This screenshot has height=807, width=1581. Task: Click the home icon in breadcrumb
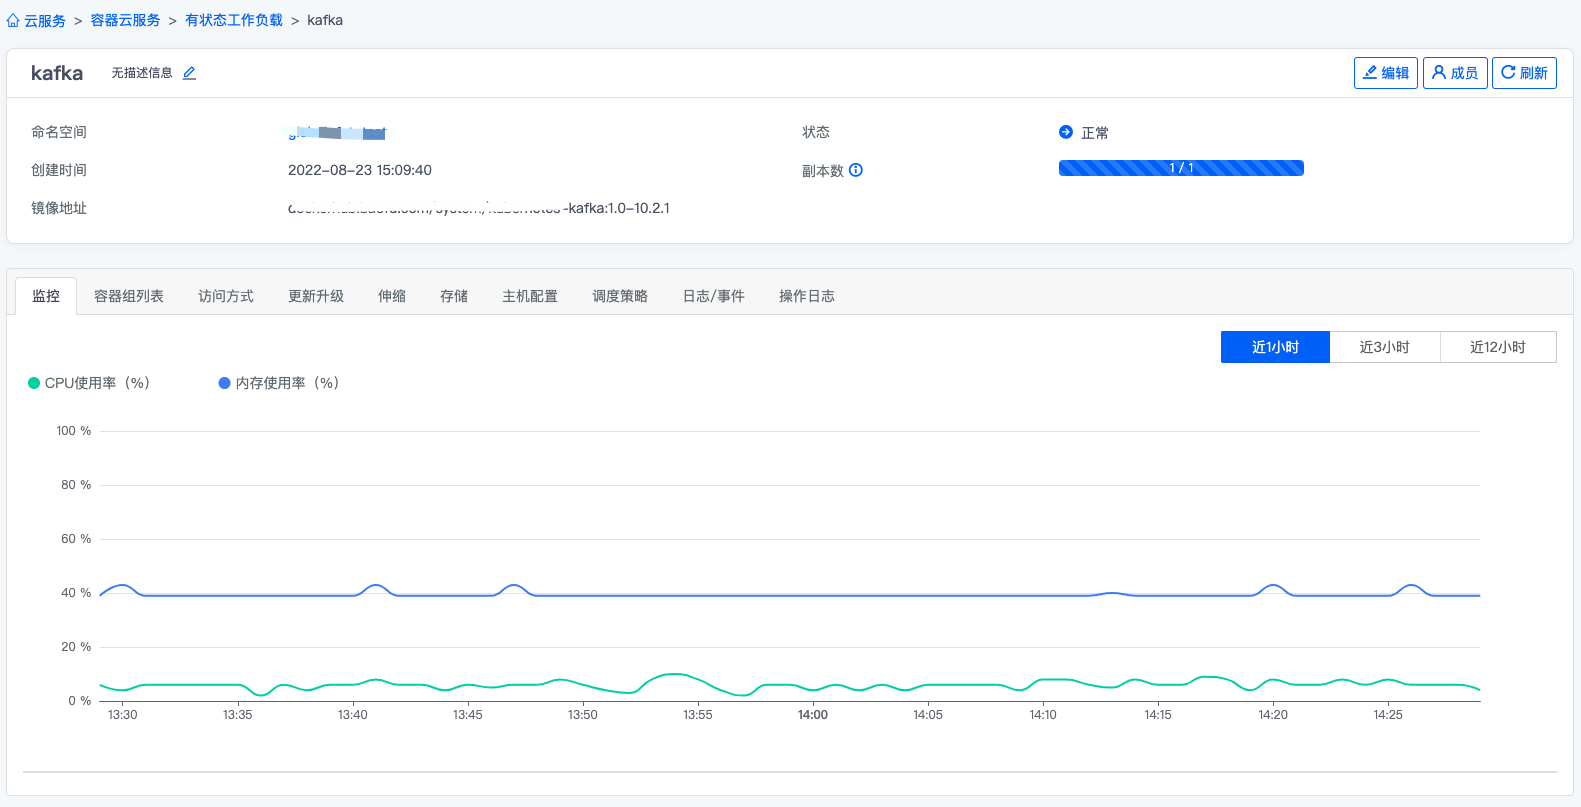(13, 20)
